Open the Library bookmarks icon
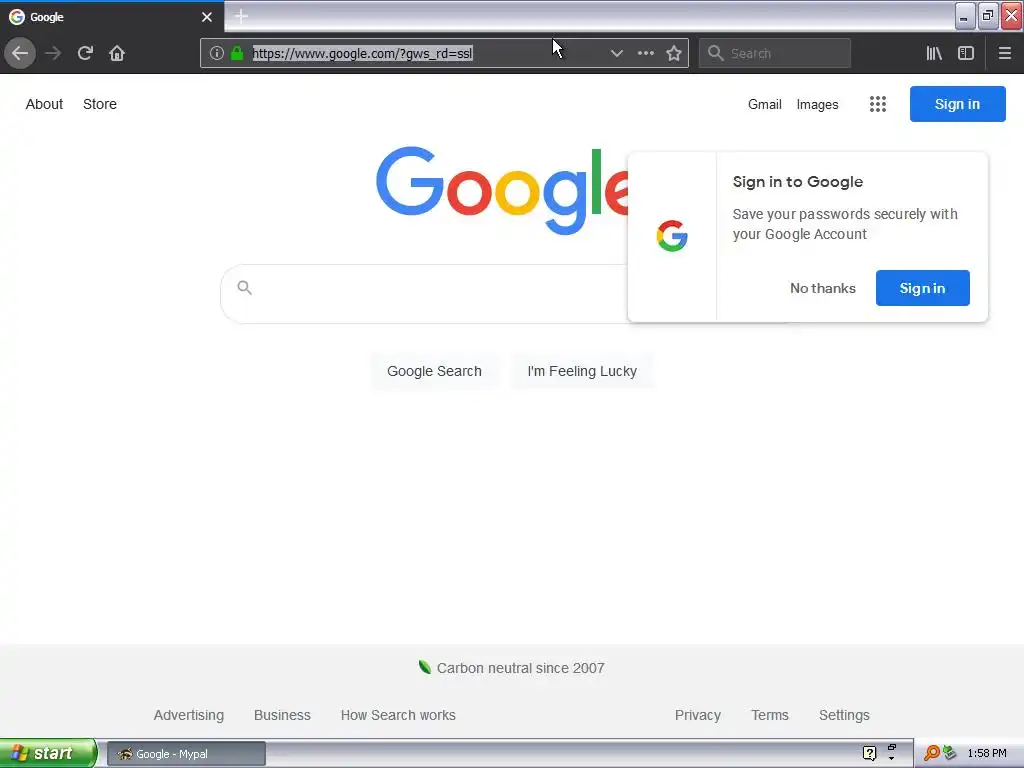Image resolution: width=1024 pixels, height=768 pixels. pyautogui.click(x=934, y=53)
